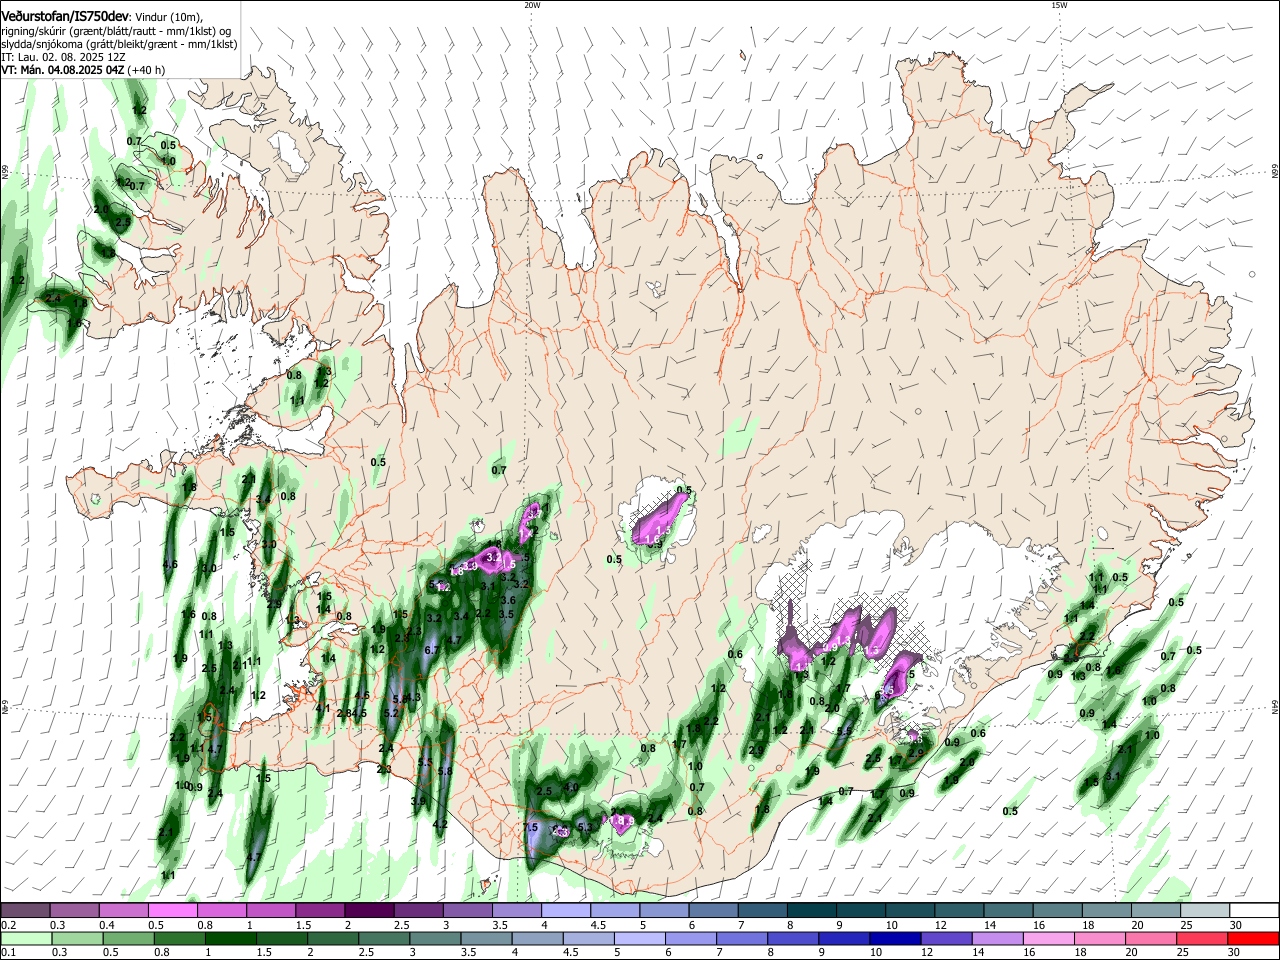1280x960 pixels.
Task: Click the 'rigning/skúrir' description line in the header
Action: click(x=116, y=31)
